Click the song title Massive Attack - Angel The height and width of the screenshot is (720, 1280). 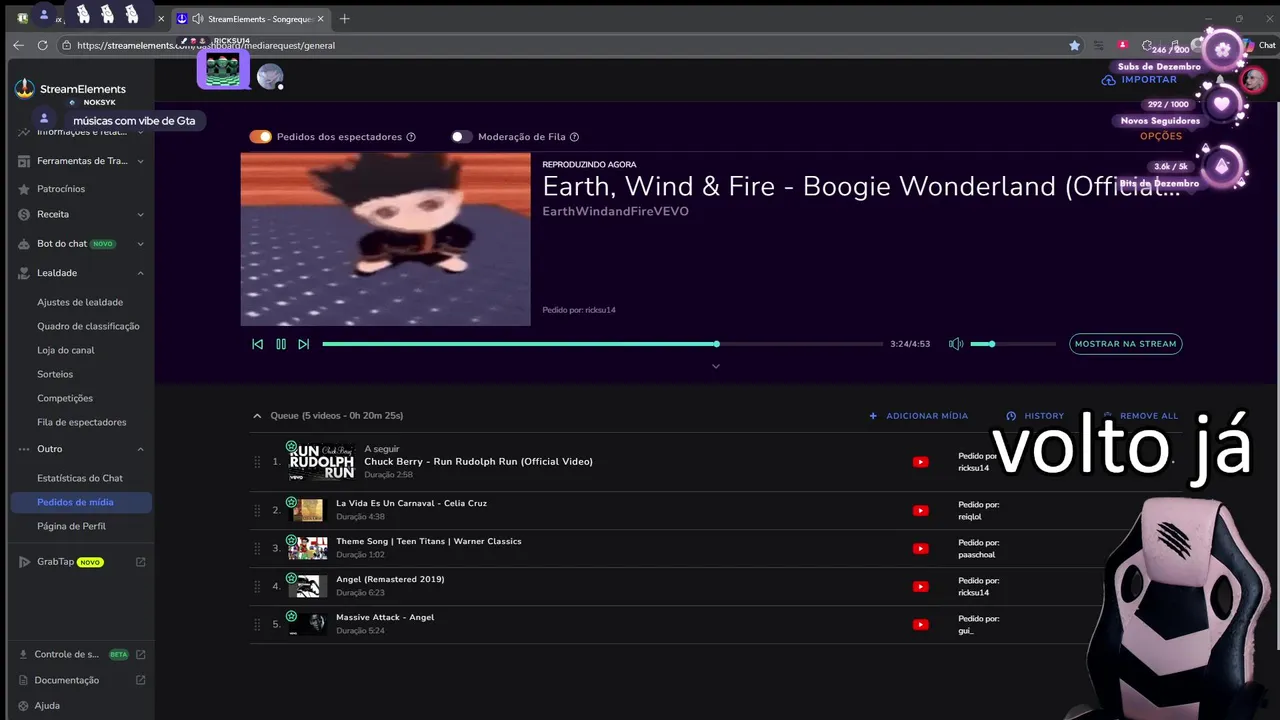[385, 618]
